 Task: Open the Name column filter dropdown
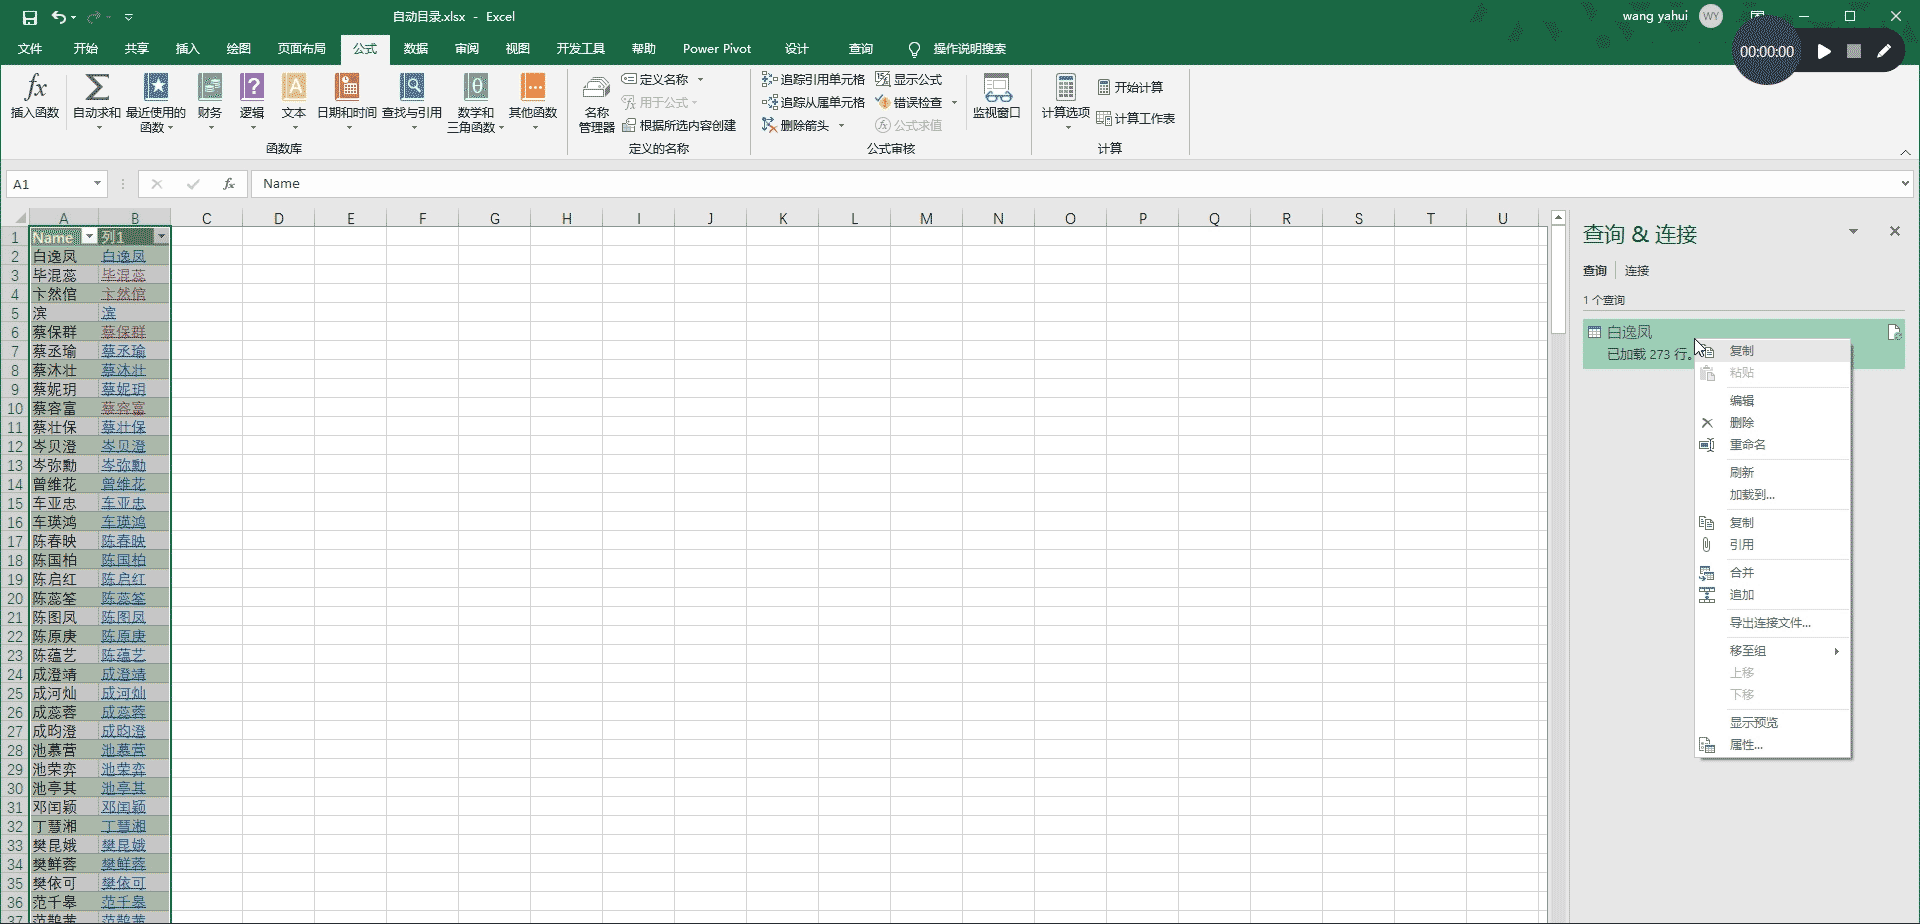89,237
